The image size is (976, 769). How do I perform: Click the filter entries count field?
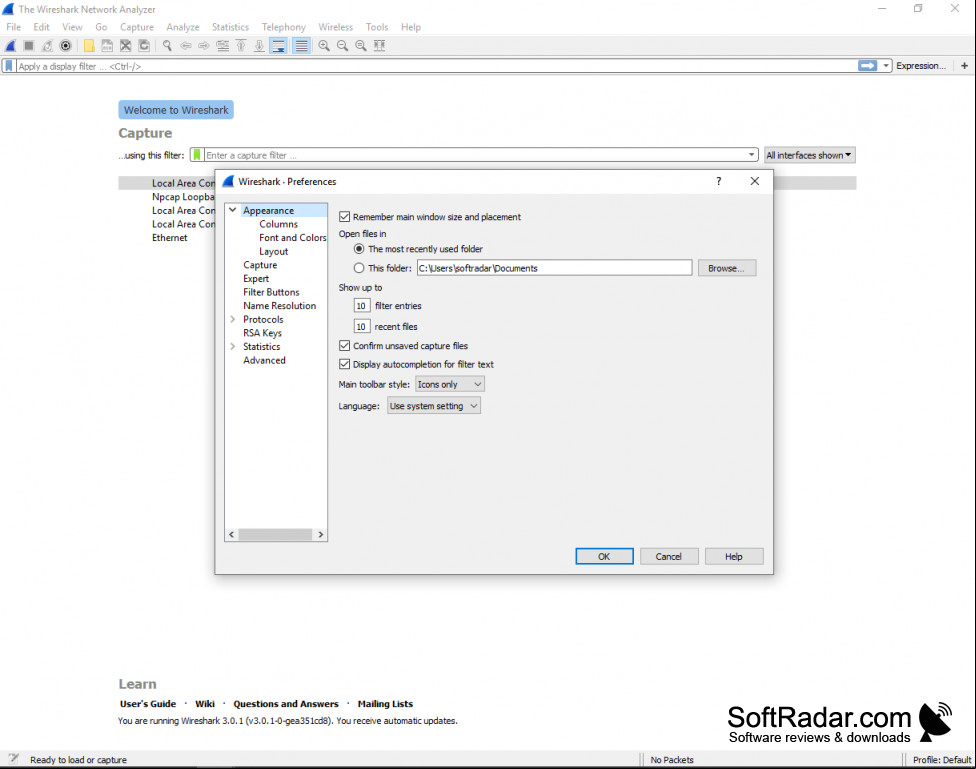click(362, 306)
